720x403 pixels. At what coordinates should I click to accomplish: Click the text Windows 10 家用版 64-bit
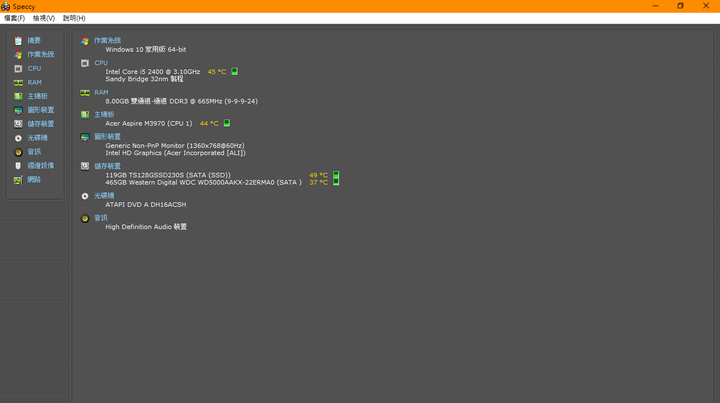click(146, 50)
